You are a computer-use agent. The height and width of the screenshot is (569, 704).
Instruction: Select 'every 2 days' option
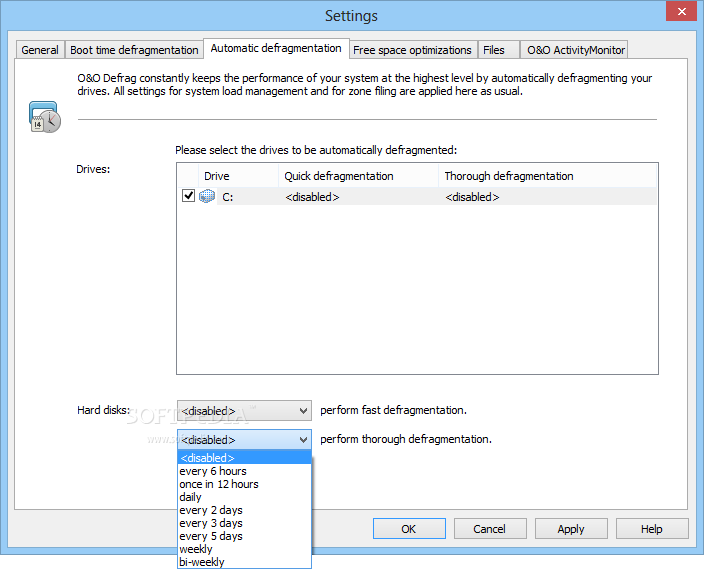coord(244,510)
